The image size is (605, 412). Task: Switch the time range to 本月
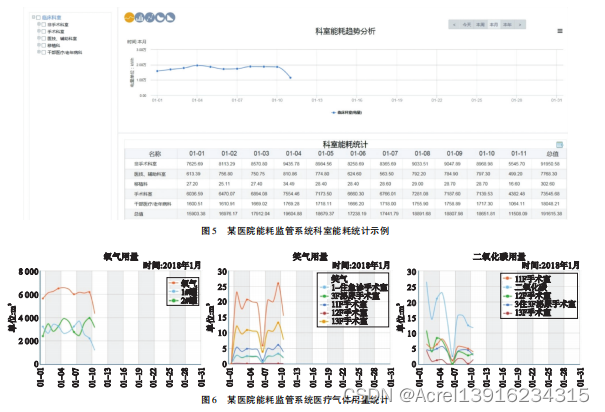coord(494,25)
